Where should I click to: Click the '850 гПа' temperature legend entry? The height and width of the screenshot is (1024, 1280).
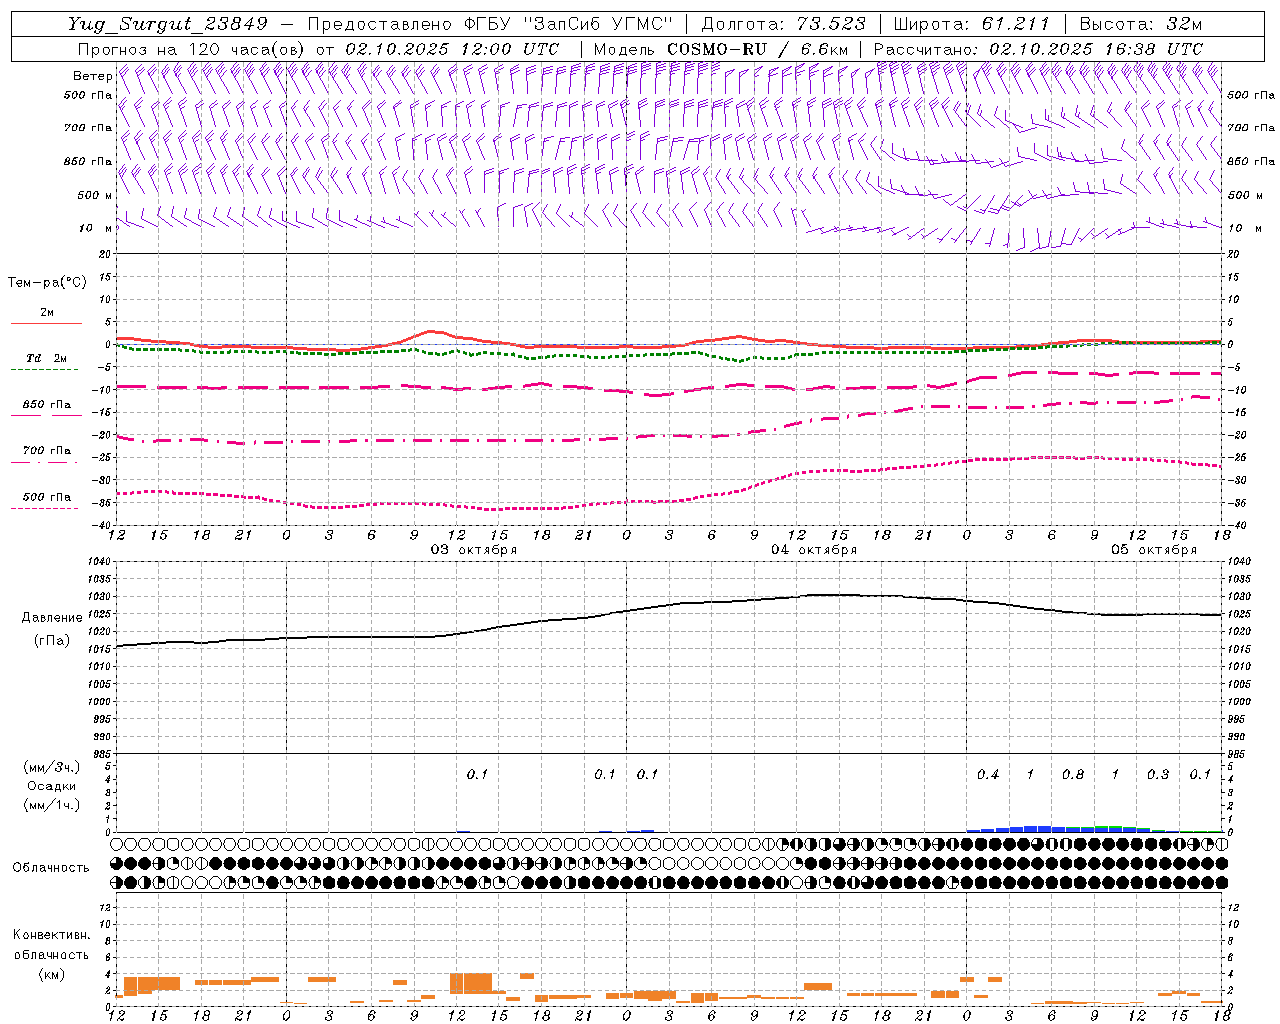click(47, 405)
